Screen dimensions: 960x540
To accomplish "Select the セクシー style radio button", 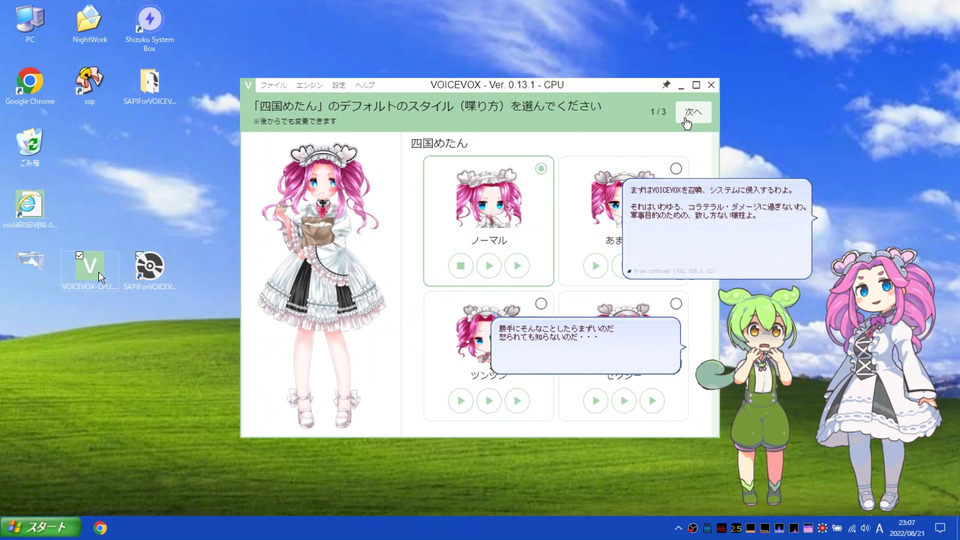I will click(x=675, y=304).
